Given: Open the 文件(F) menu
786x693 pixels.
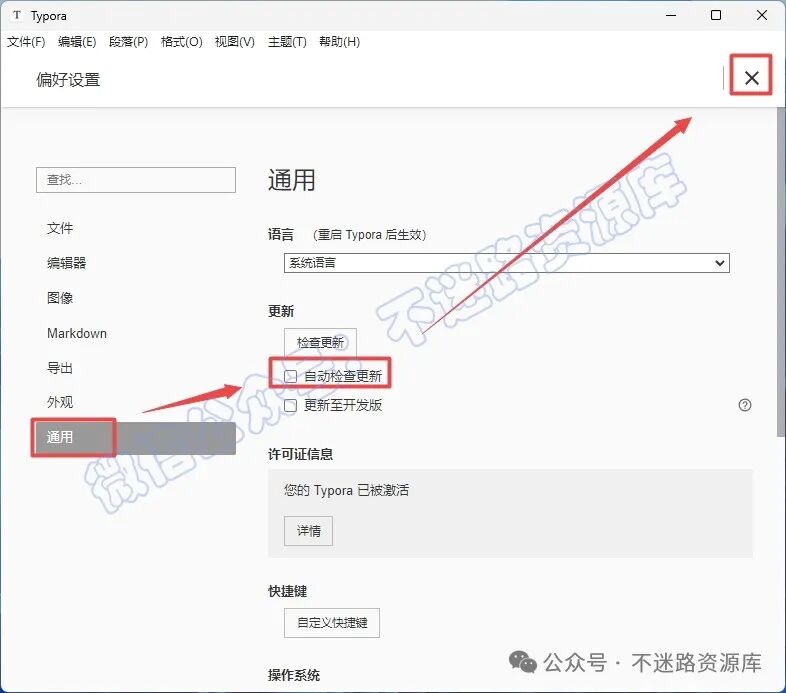Looking at the screenshot, I should tap(26, 42).
